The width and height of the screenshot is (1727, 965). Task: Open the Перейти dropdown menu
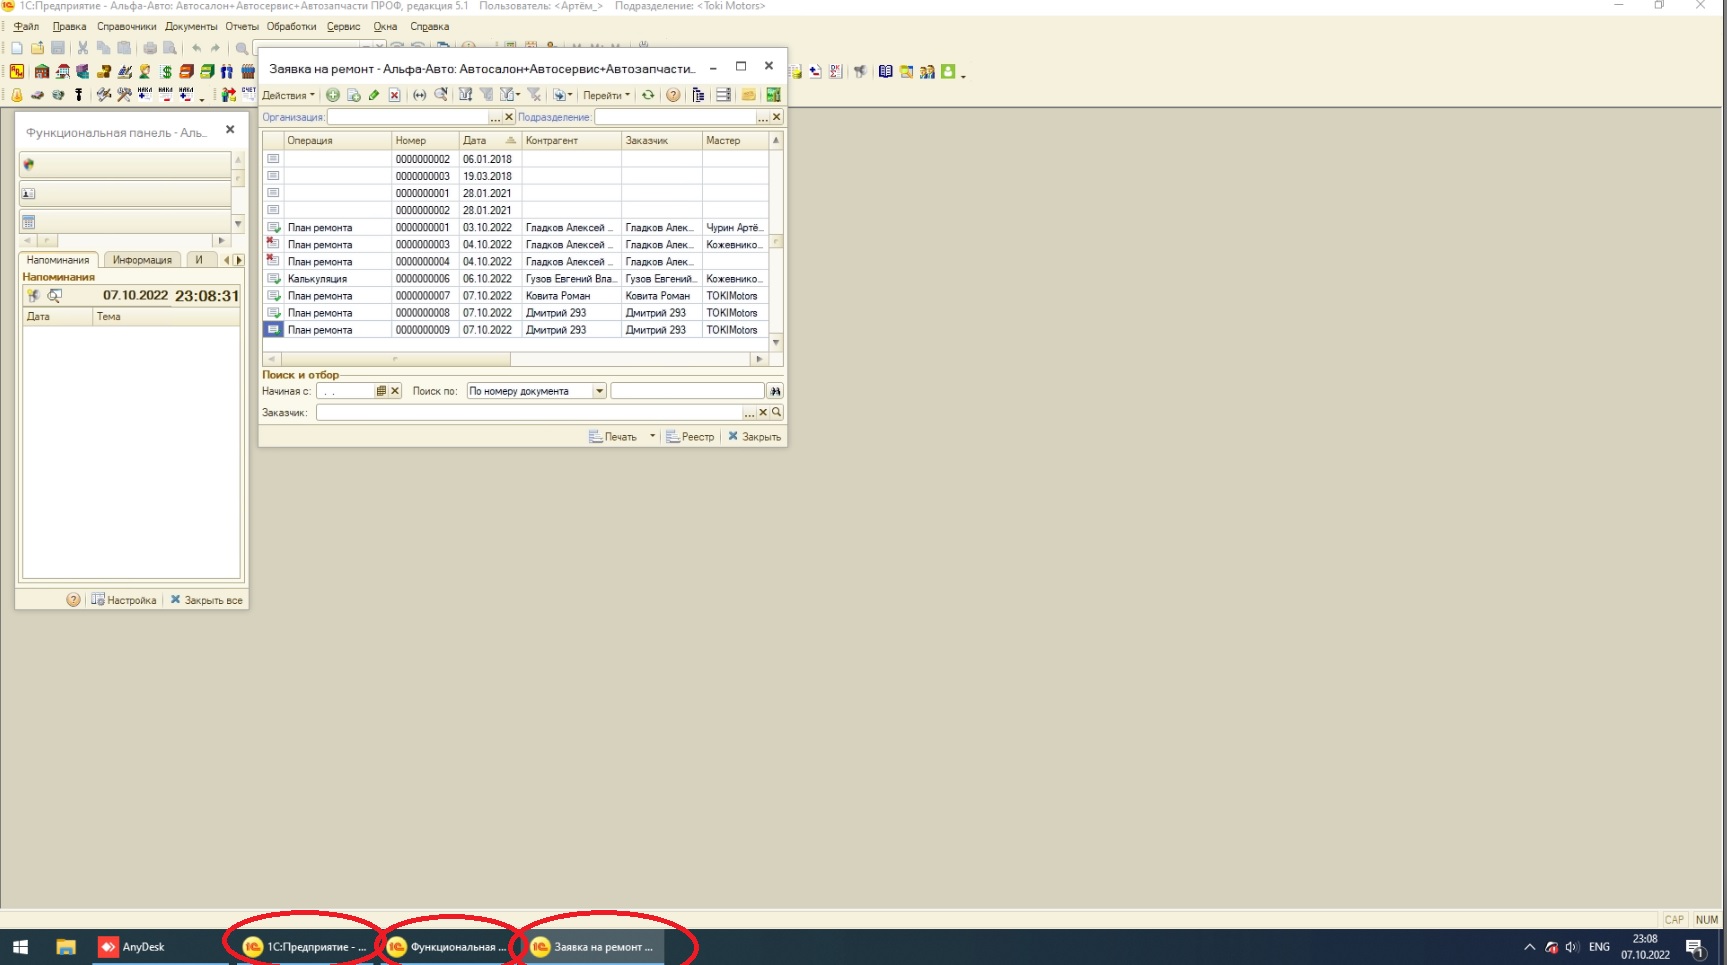[x=606, y=95]
